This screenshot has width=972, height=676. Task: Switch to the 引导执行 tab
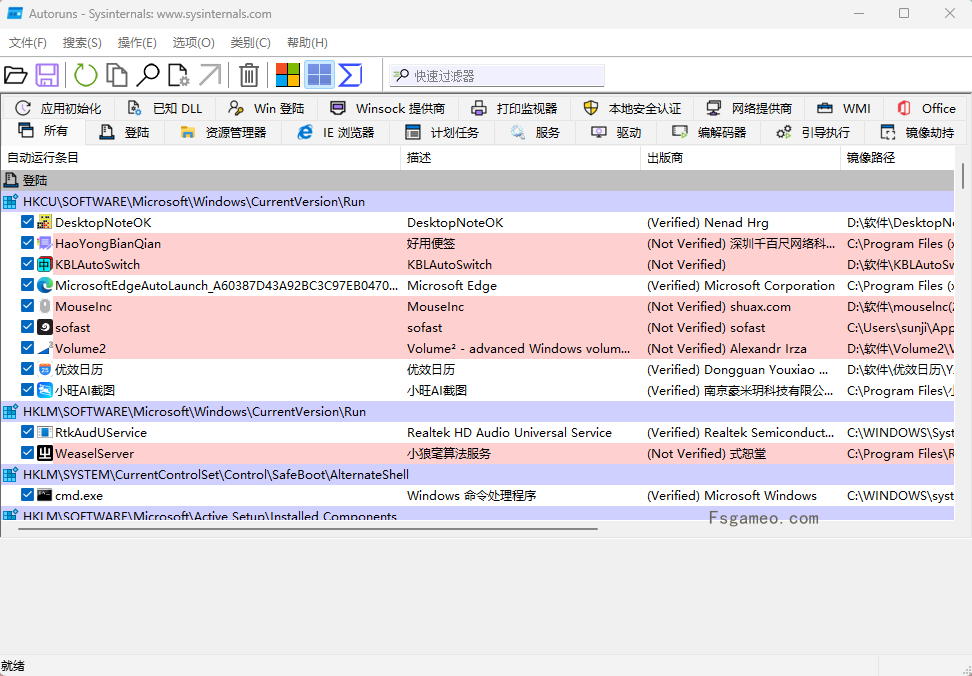(813, 133)
